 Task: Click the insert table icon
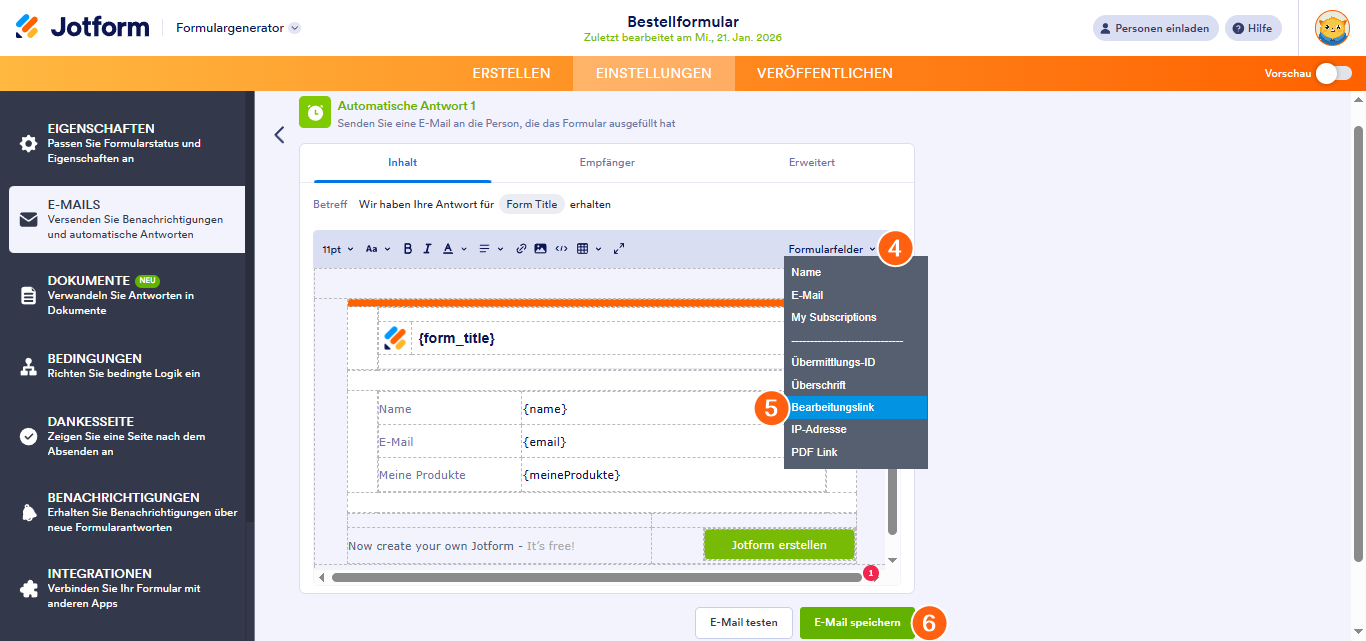pos(583,249)
